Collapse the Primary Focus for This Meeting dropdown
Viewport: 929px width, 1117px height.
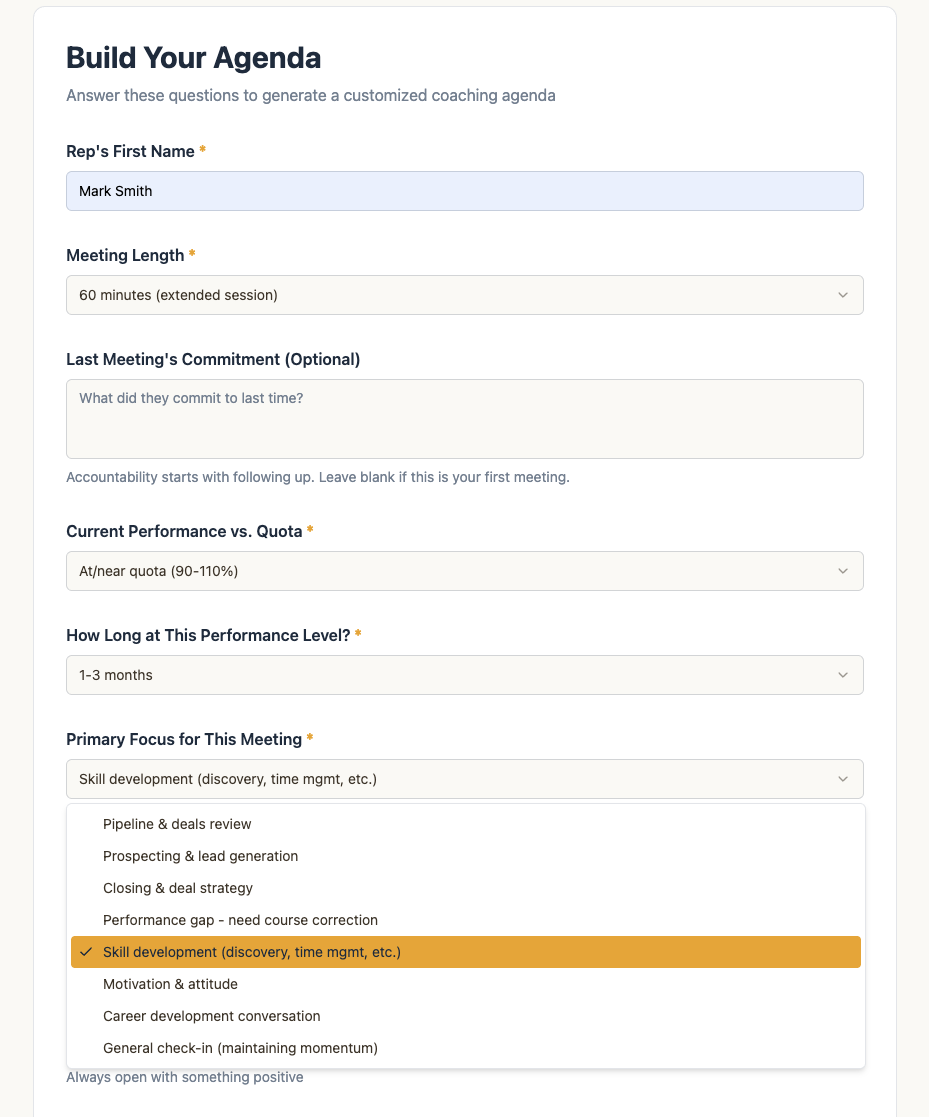[x=464, y=779]
